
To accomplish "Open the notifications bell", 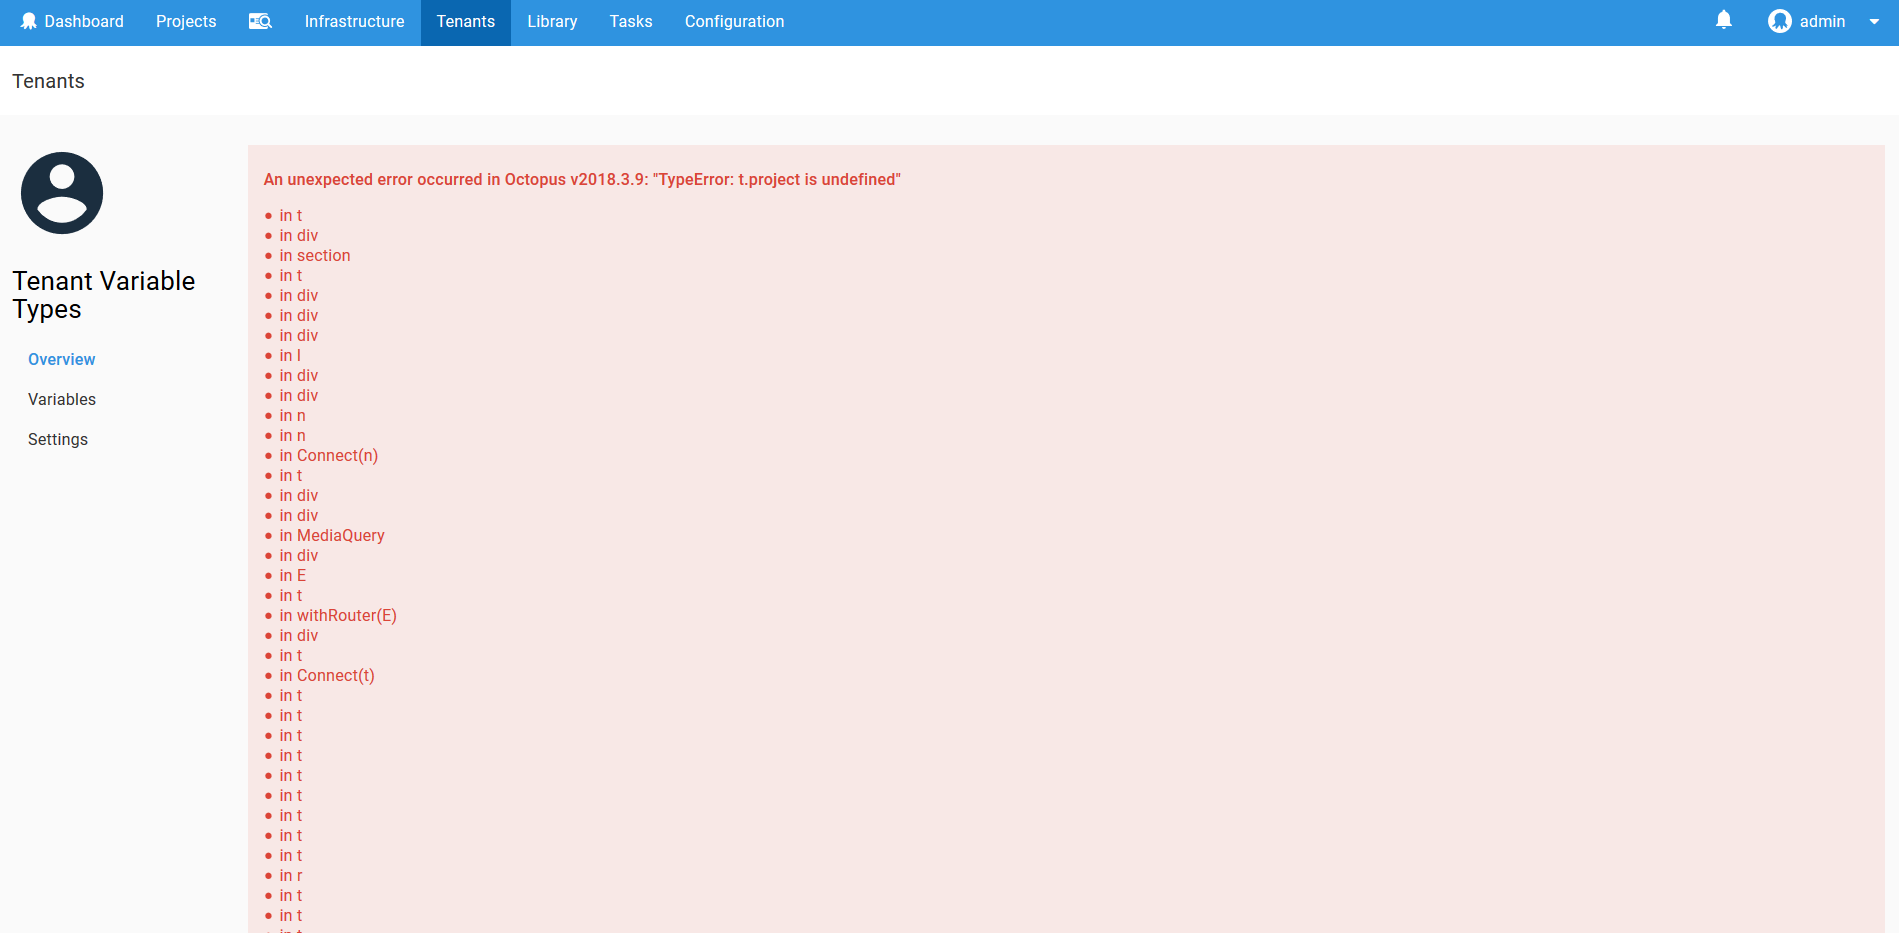I will click(1722, 19).
